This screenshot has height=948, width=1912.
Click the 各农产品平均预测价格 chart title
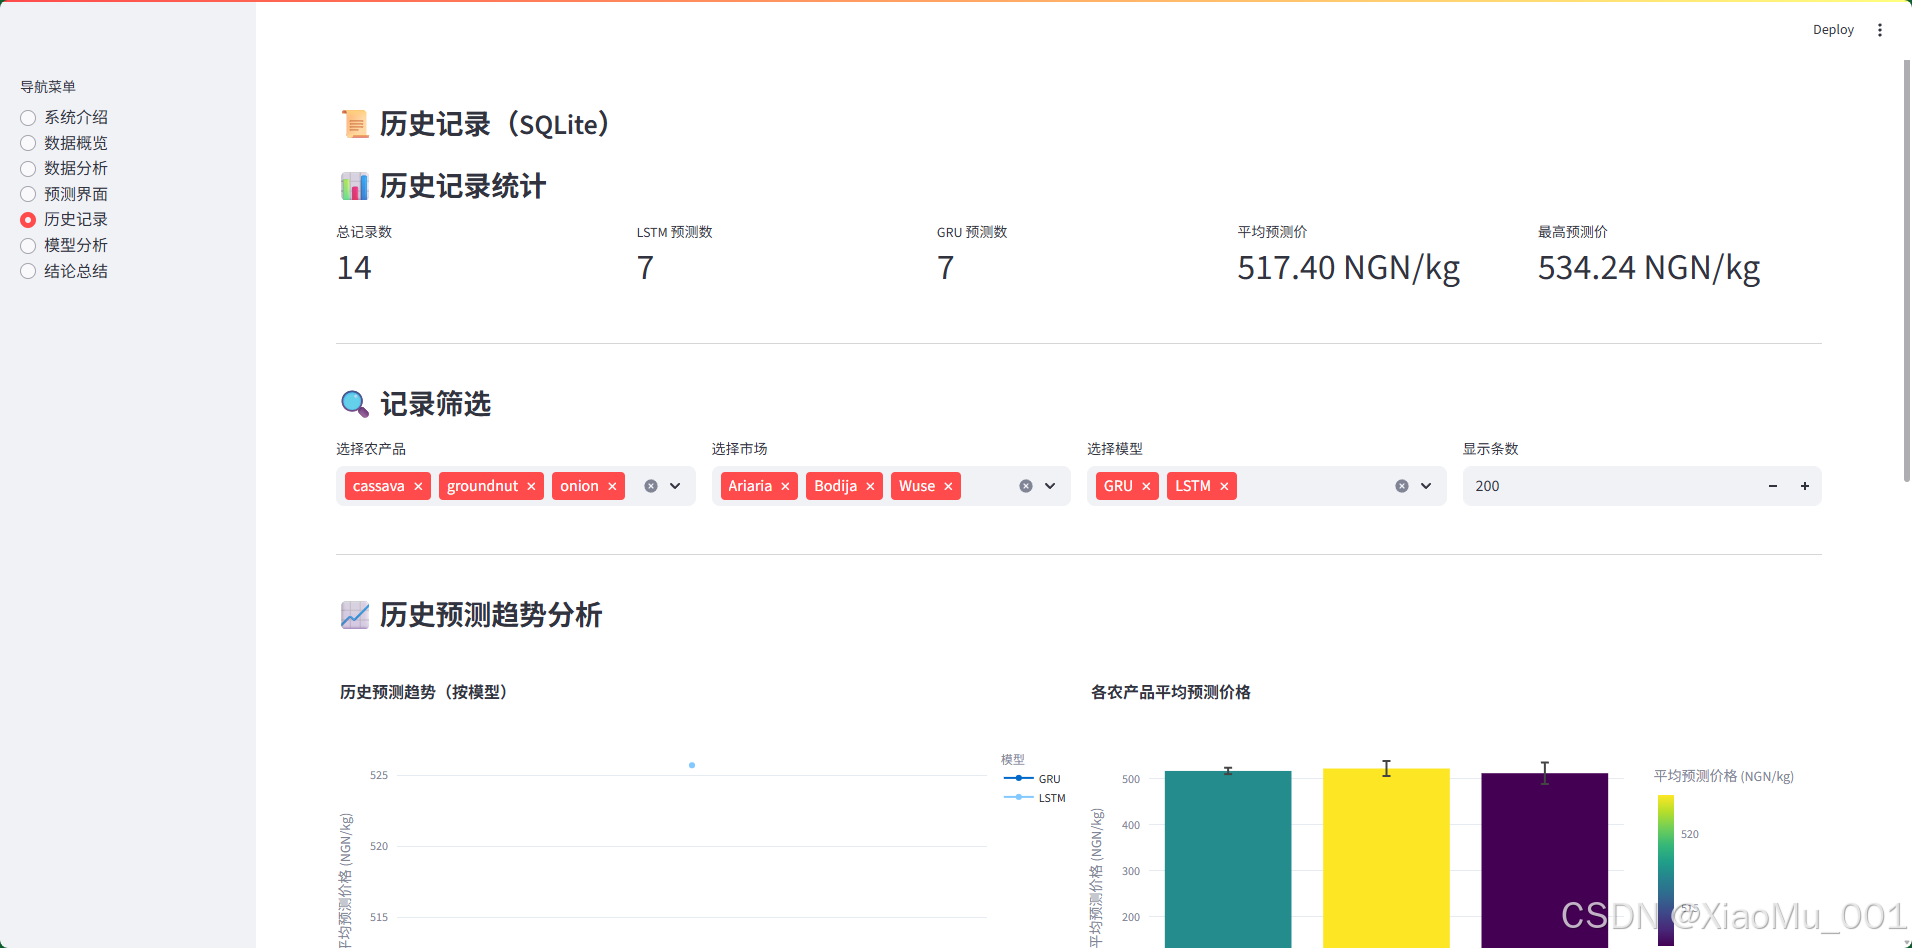(1171, 692)
